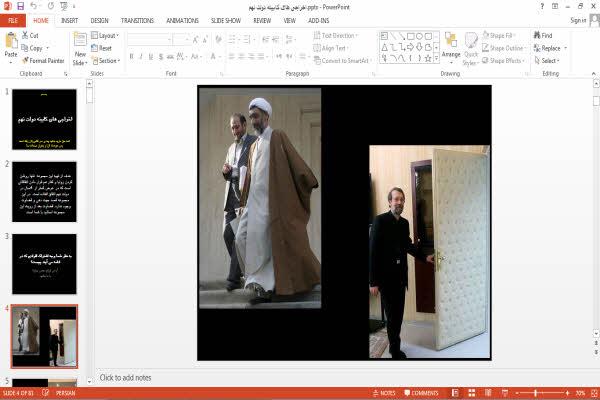Image resolution: width=600 pixels, height=400 pixels.
Task: Open the Layout dropdown
Action: pyautogui.click(x=105, y=36)
